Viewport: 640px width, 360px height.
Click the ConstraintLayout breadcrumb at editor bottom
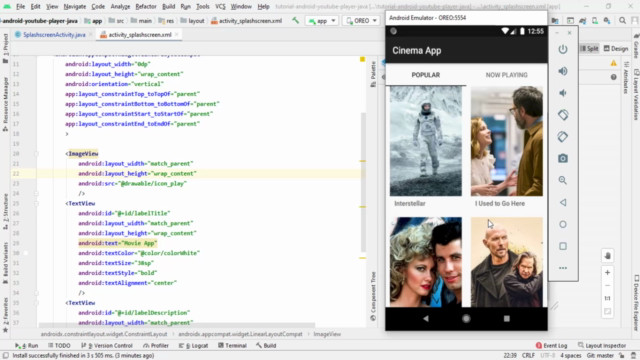104,334
